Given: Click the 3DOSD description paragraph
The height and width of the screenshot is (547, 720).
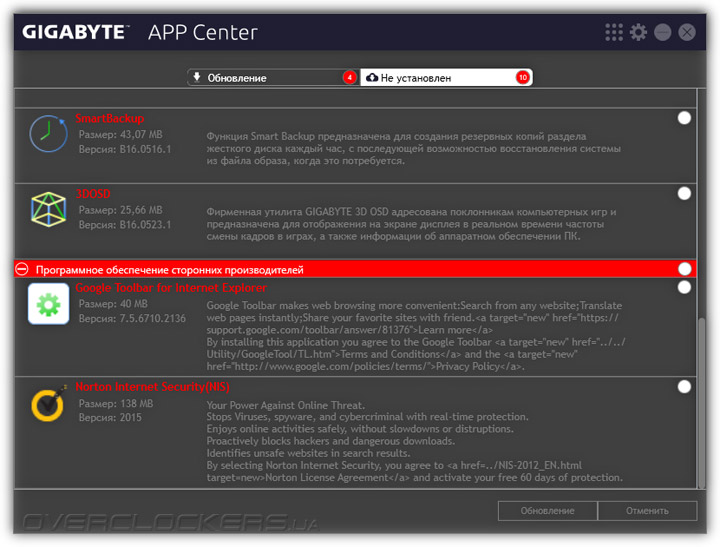Looking at the screenshot, I should (411, 224).
